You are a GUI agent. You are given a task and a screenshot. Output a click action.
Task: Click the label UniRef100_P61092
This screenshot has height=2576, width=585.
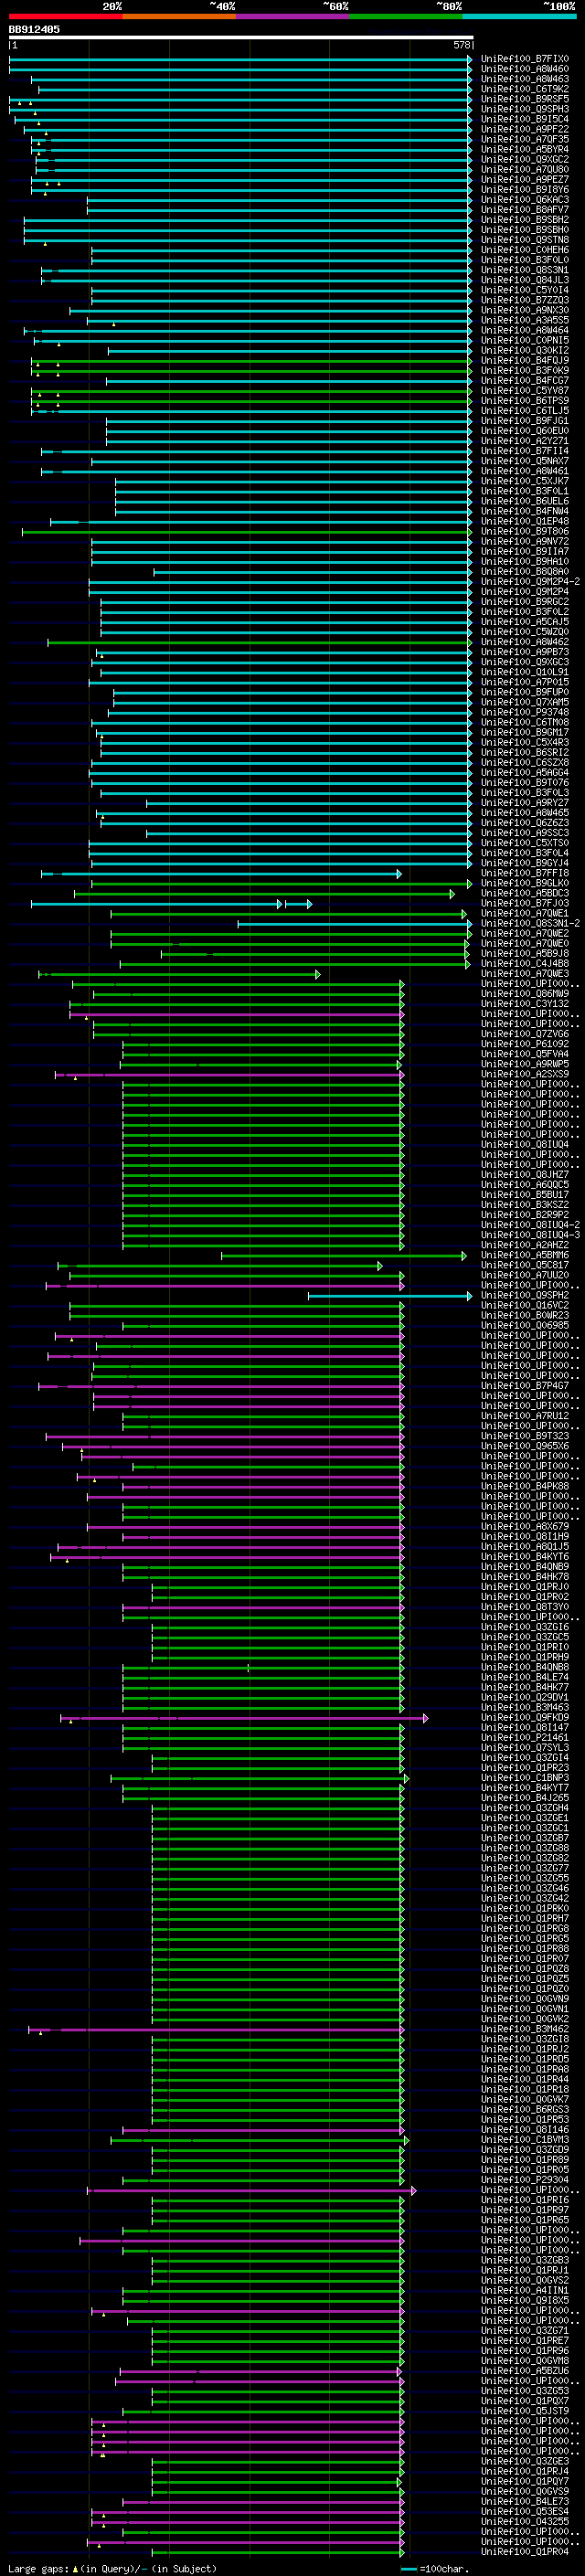[525, 1044]
